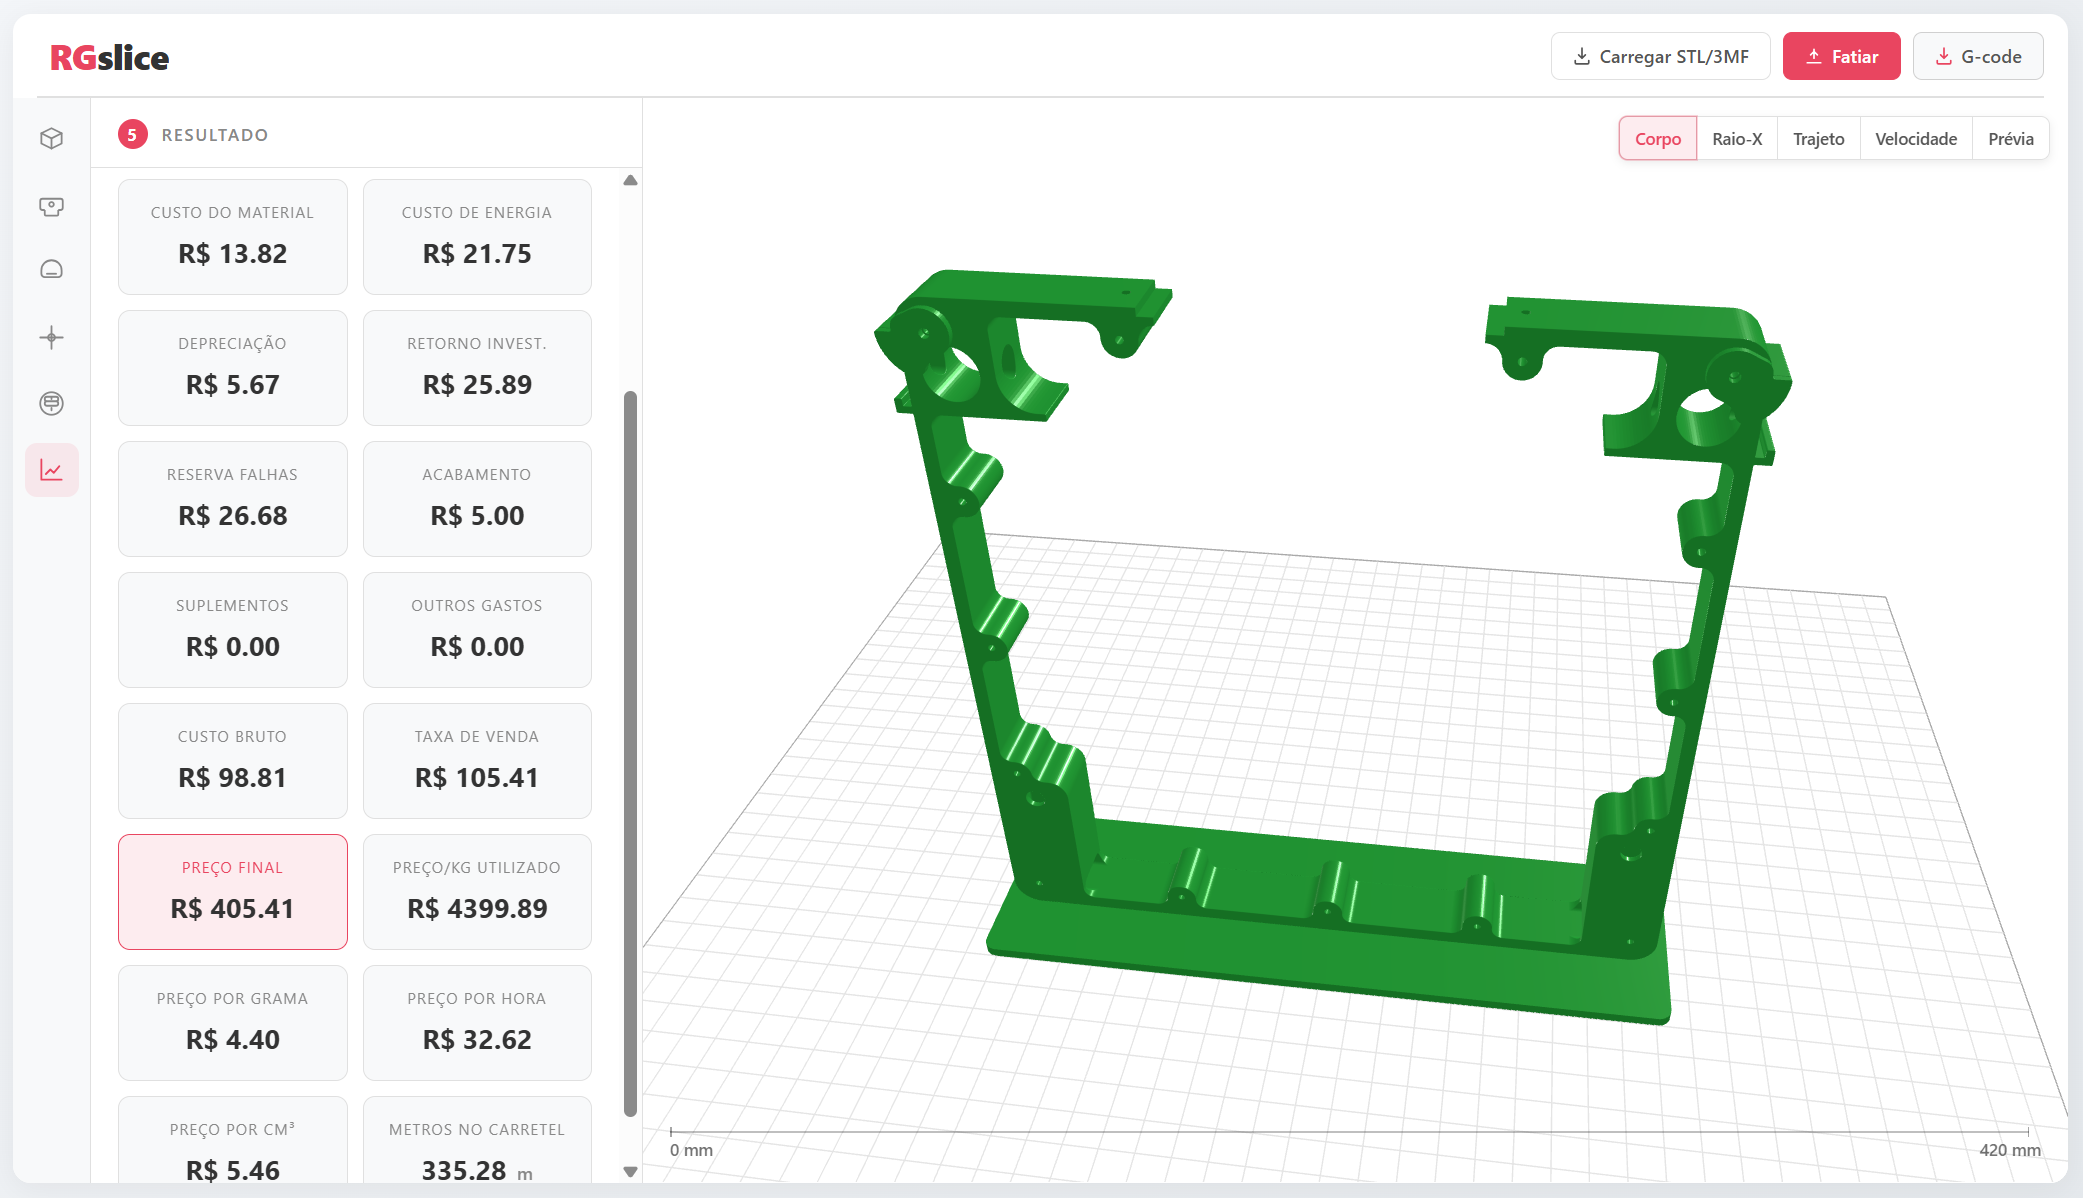Click scrollbar down arrow in results panel
Image resolution: width=2083 pixels, height=1198 pixels.
pyautogui.click(x=630, y=1171)
